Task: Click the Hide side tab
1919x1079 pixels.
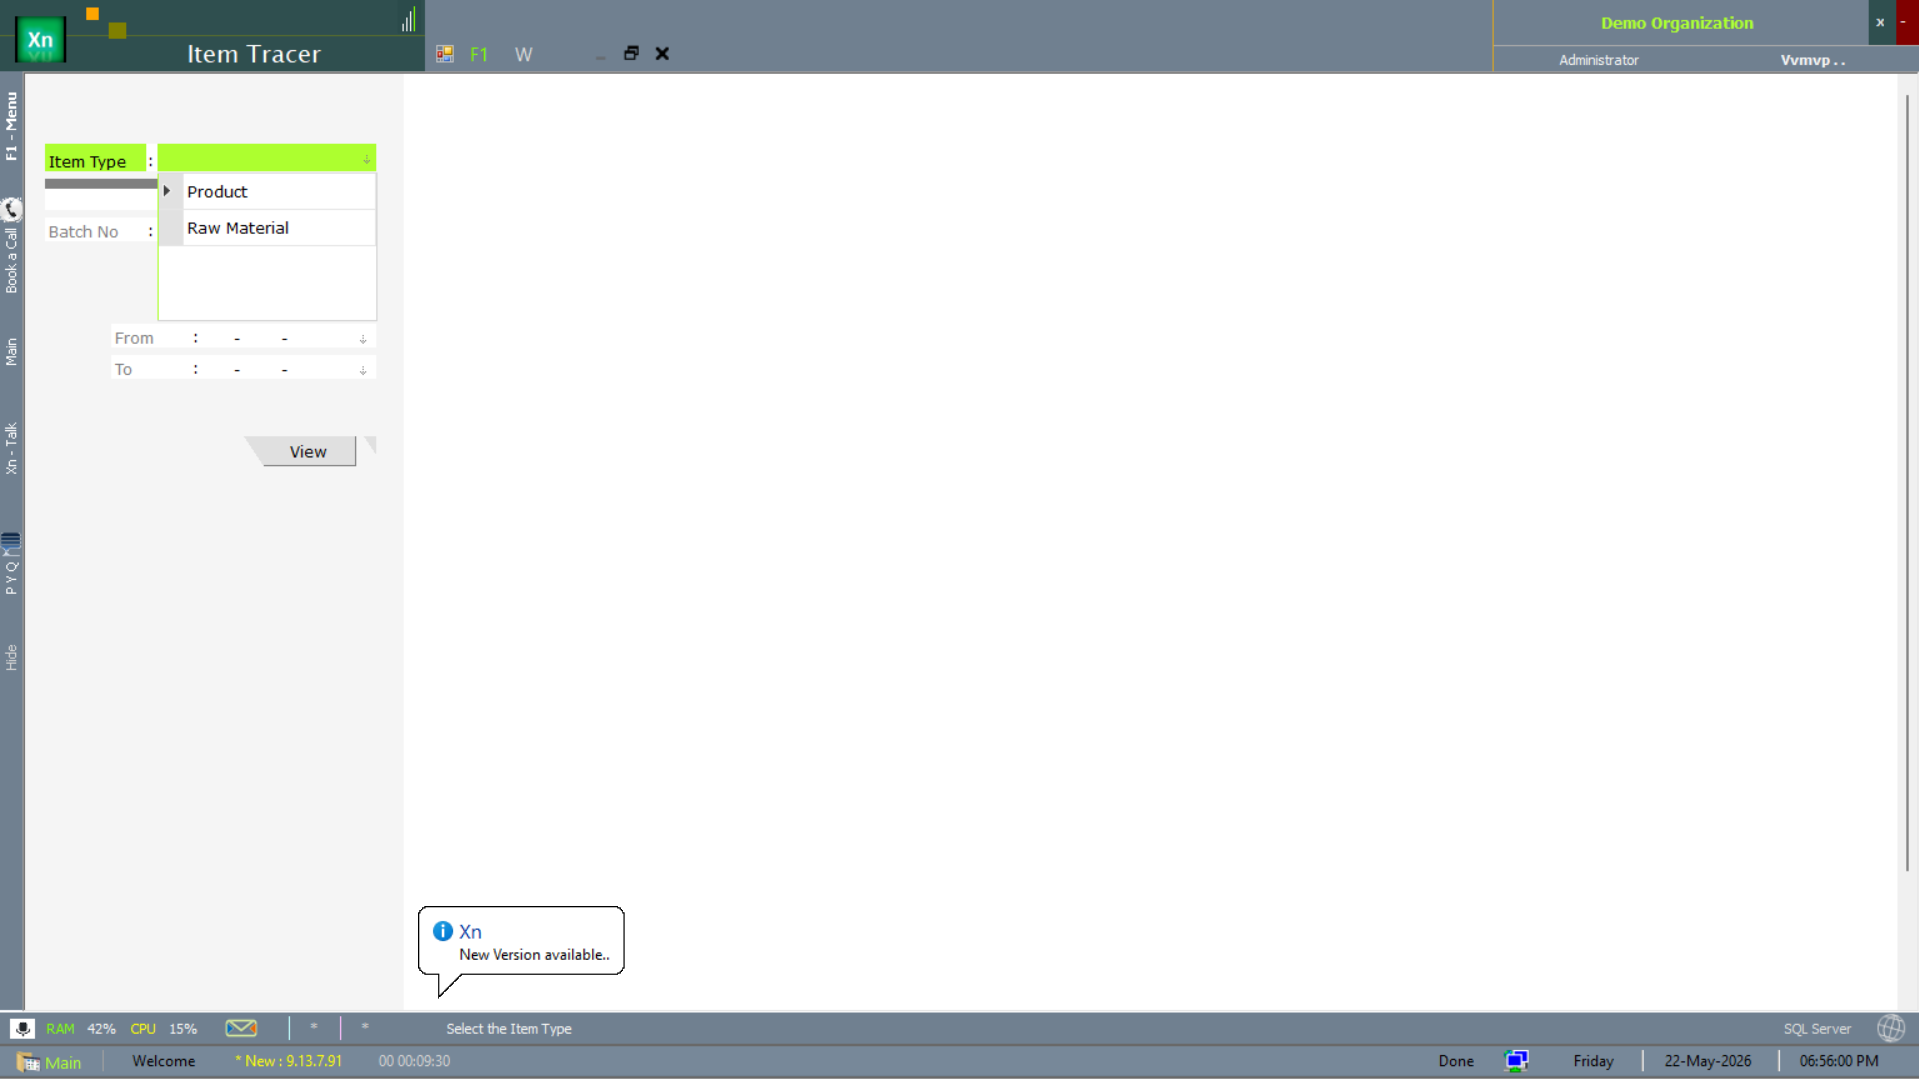Action: (x=11, y=657)
